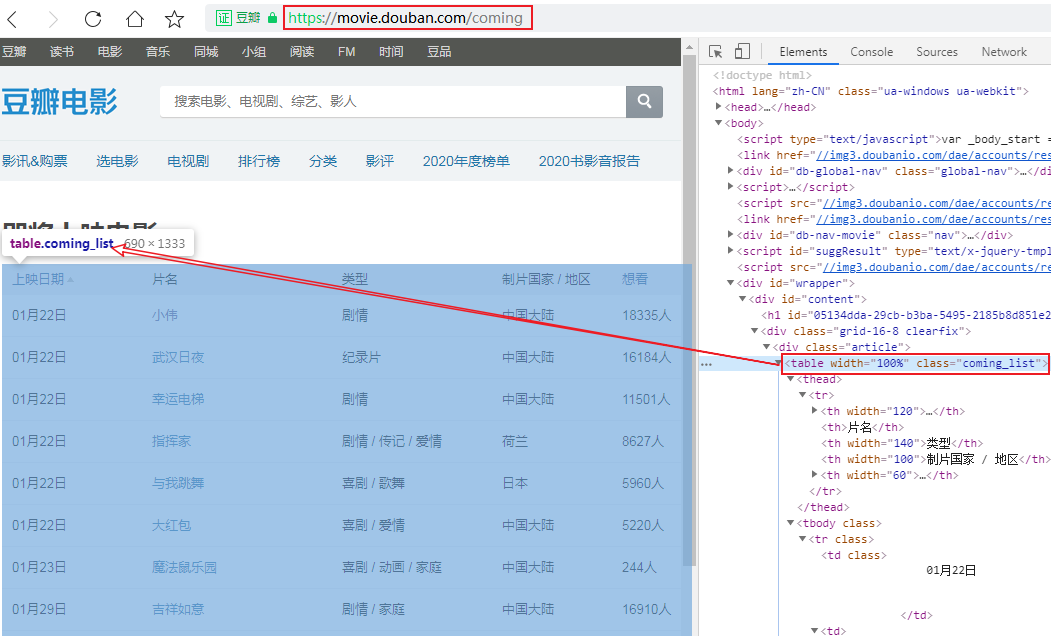Image resolution: width=1051 pixels, height=636 pixels.
Task: Expand the div db-nav-movie node
Action: point(731,235)
